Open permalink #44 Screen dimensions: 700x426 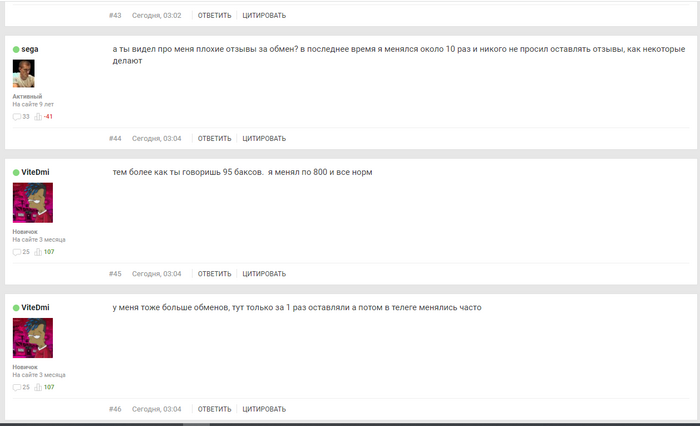pyautogui.click(x=115, y=138)
